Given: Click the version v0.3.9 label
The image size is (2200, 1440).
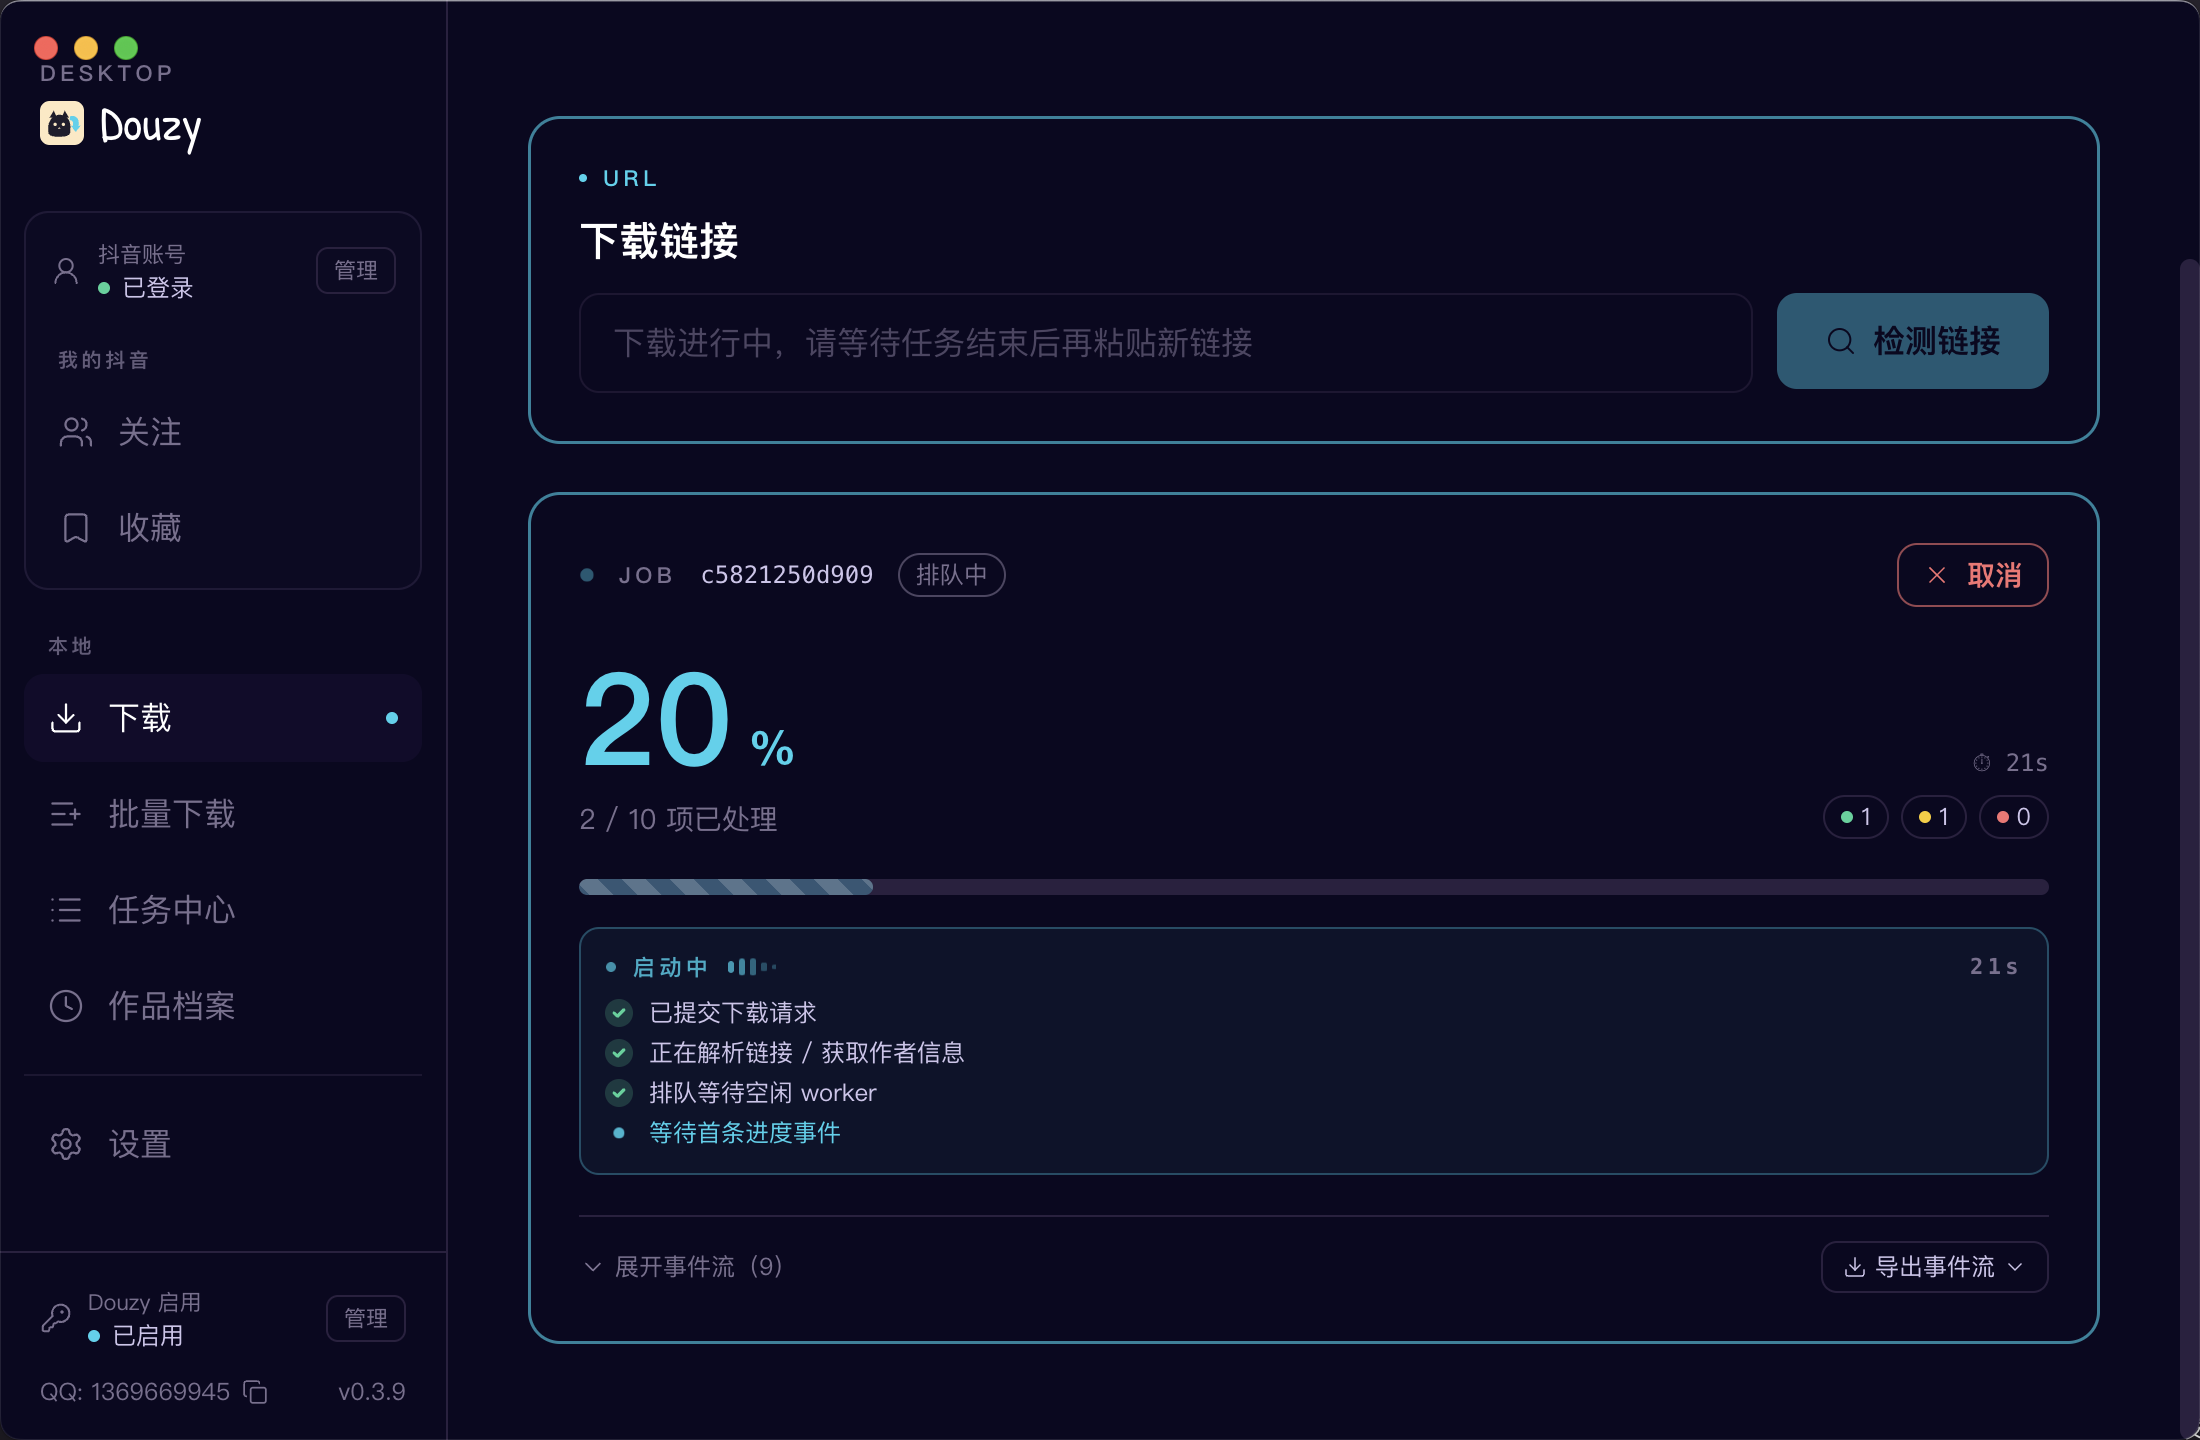Looking at the screenshot, I should pyautogui.click(x=372, y=1392).
